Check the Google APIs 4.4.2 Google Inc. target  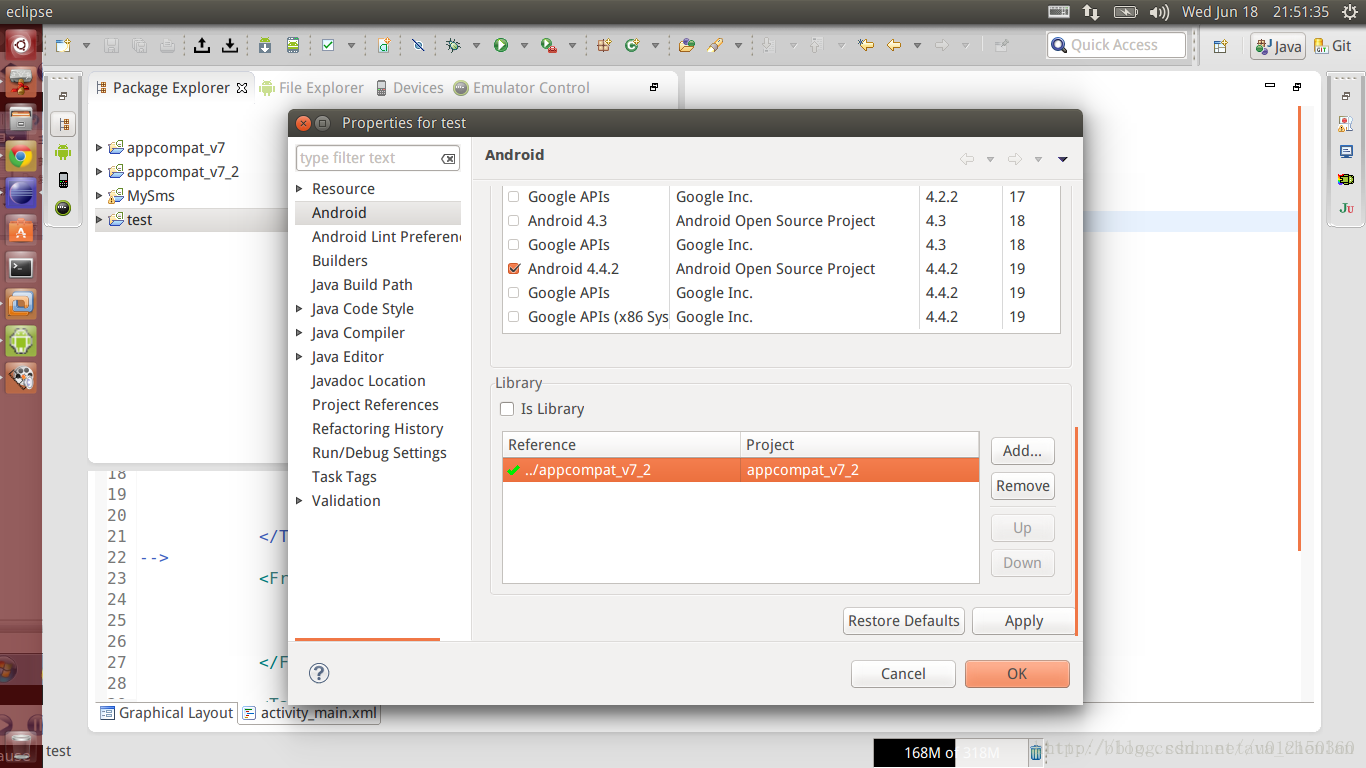click(x=514, y=293)
